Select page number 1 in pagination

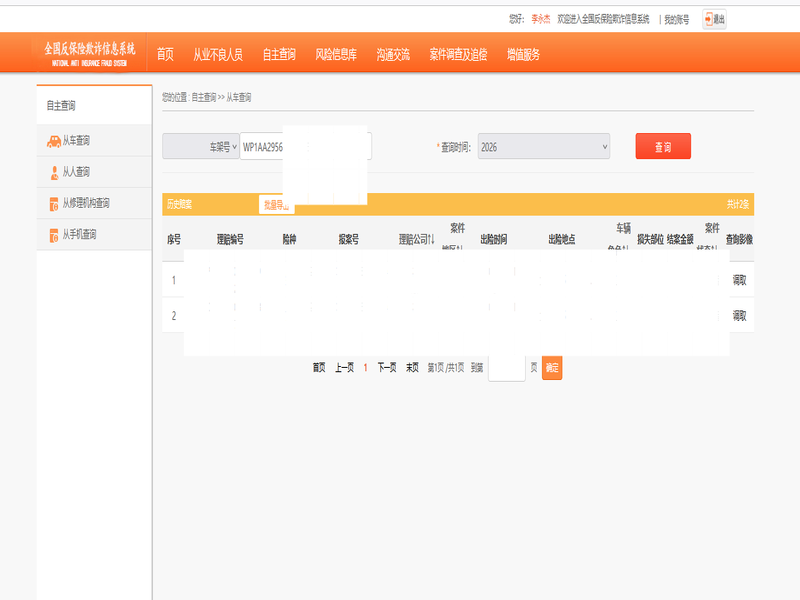[x=365, y=367]
